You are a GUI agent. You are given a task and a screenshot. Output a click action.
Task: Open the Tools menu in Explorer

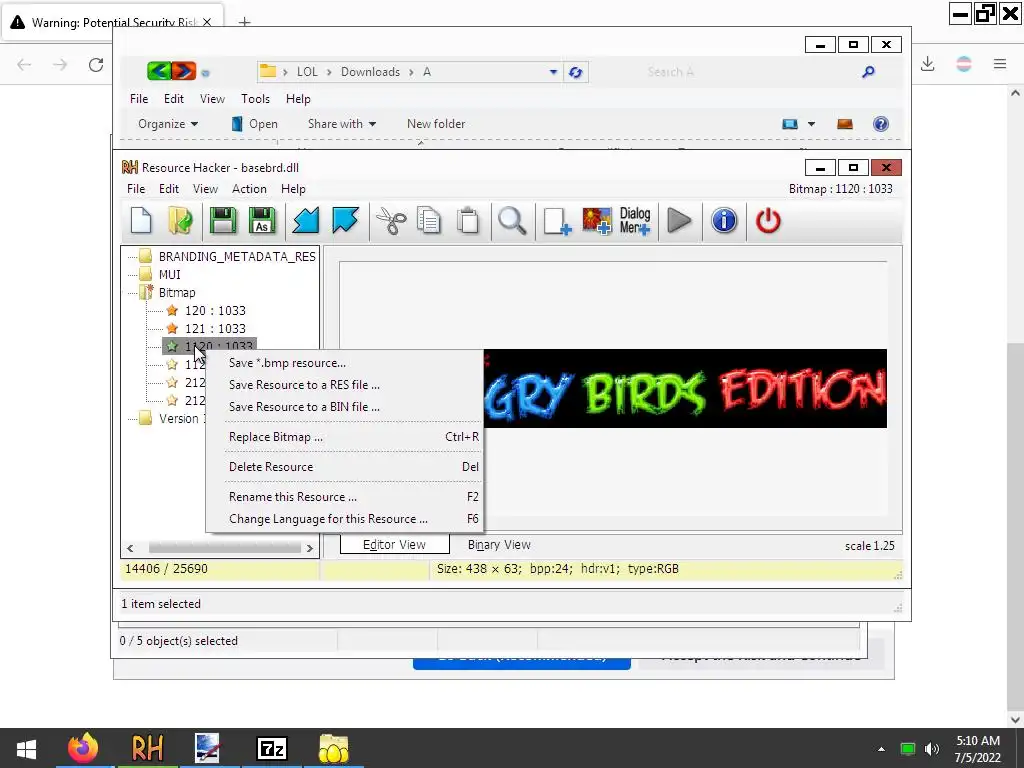coord(255,99)
